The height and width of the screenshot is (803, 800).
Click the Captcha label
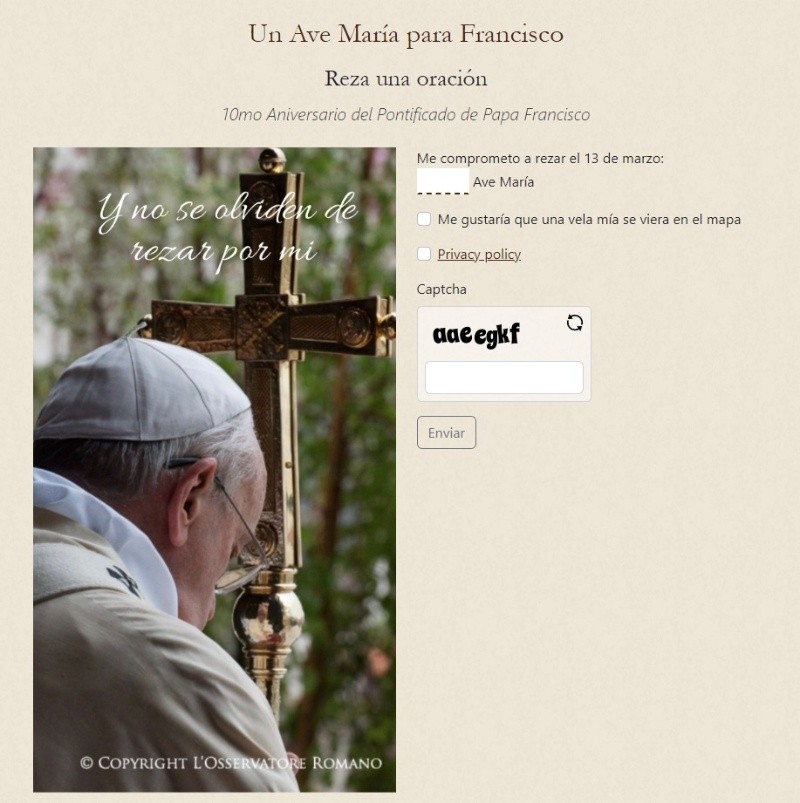(441, 289)
